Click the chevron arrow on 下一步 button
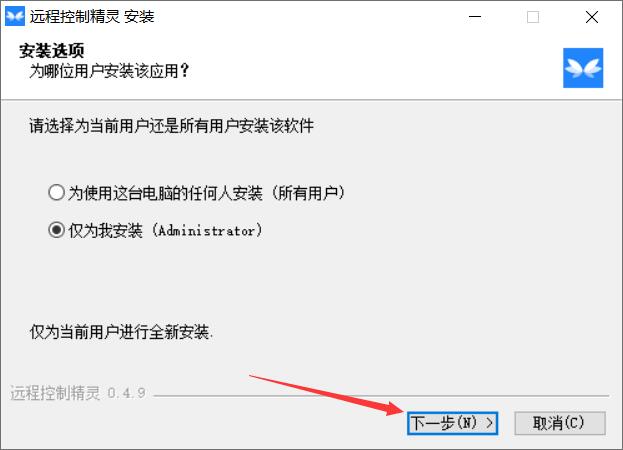The width and height of the screenshot is (623, 450). (490, 423)
